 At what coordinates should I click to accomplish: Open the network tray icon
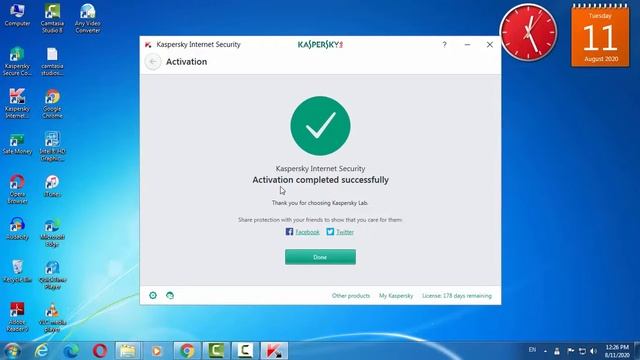[x=582, y=351]
